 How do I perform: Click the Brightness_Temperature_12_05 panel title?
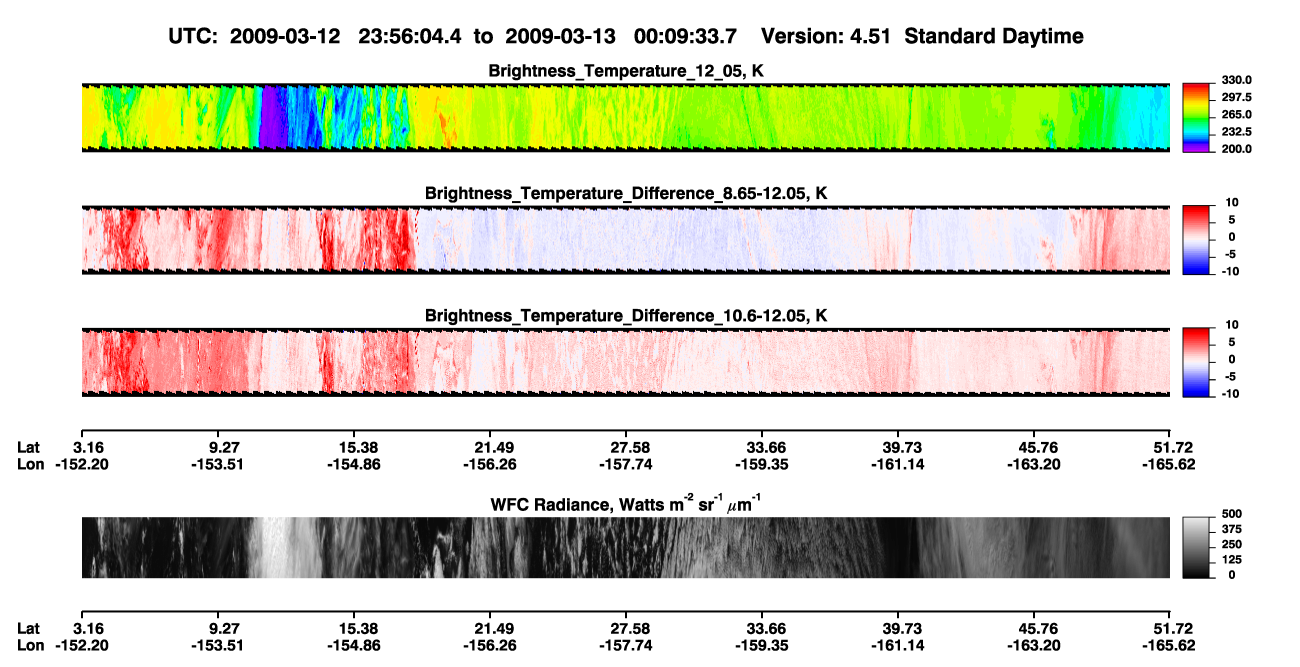626,71
